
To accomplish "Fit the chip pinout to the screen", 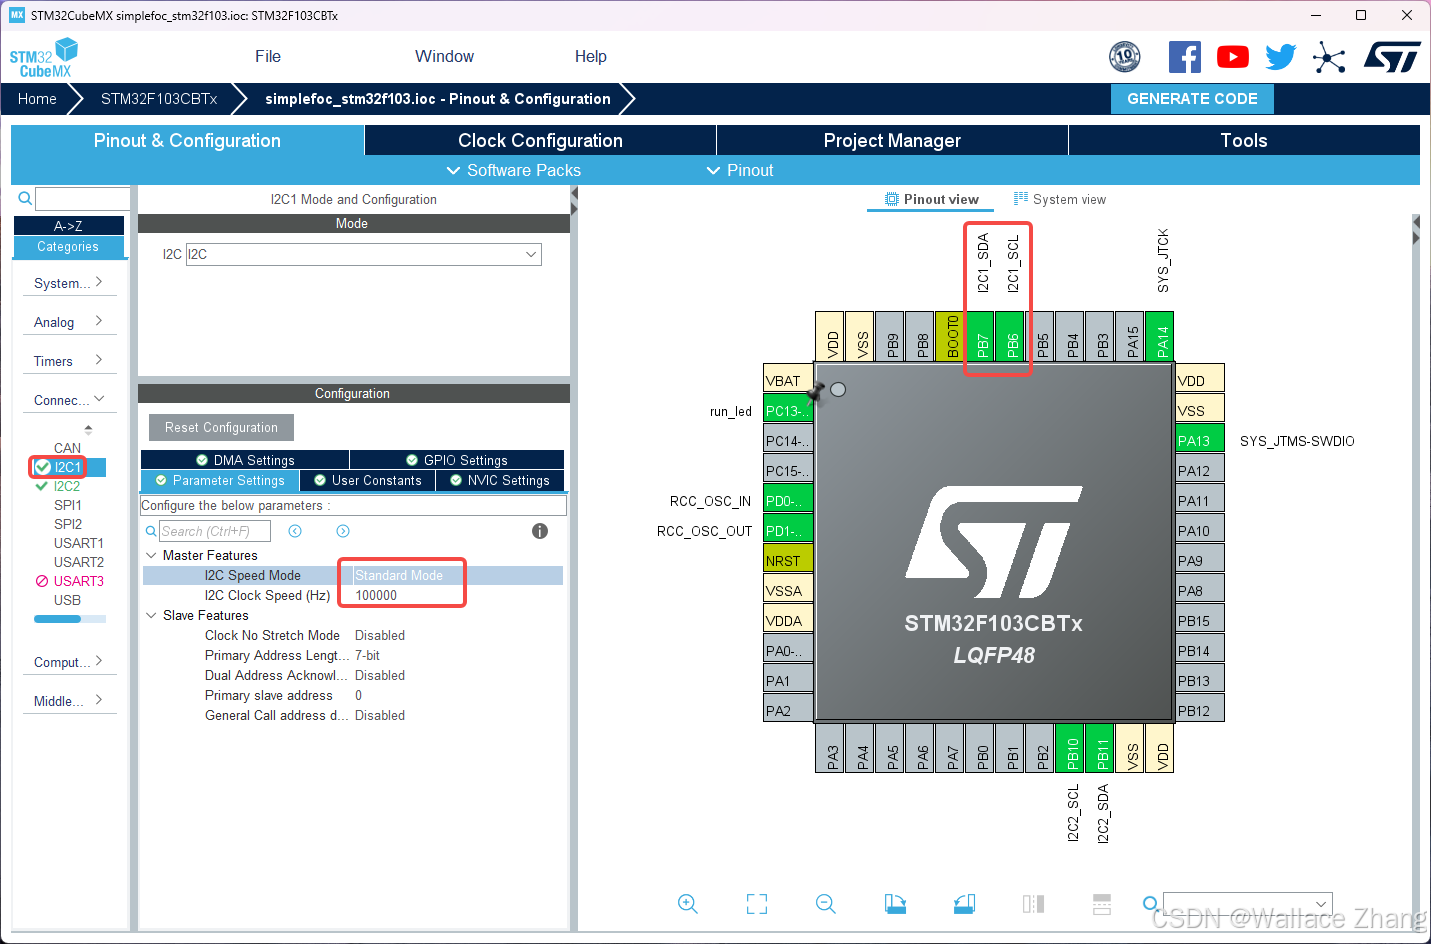I will click(757, 903).
